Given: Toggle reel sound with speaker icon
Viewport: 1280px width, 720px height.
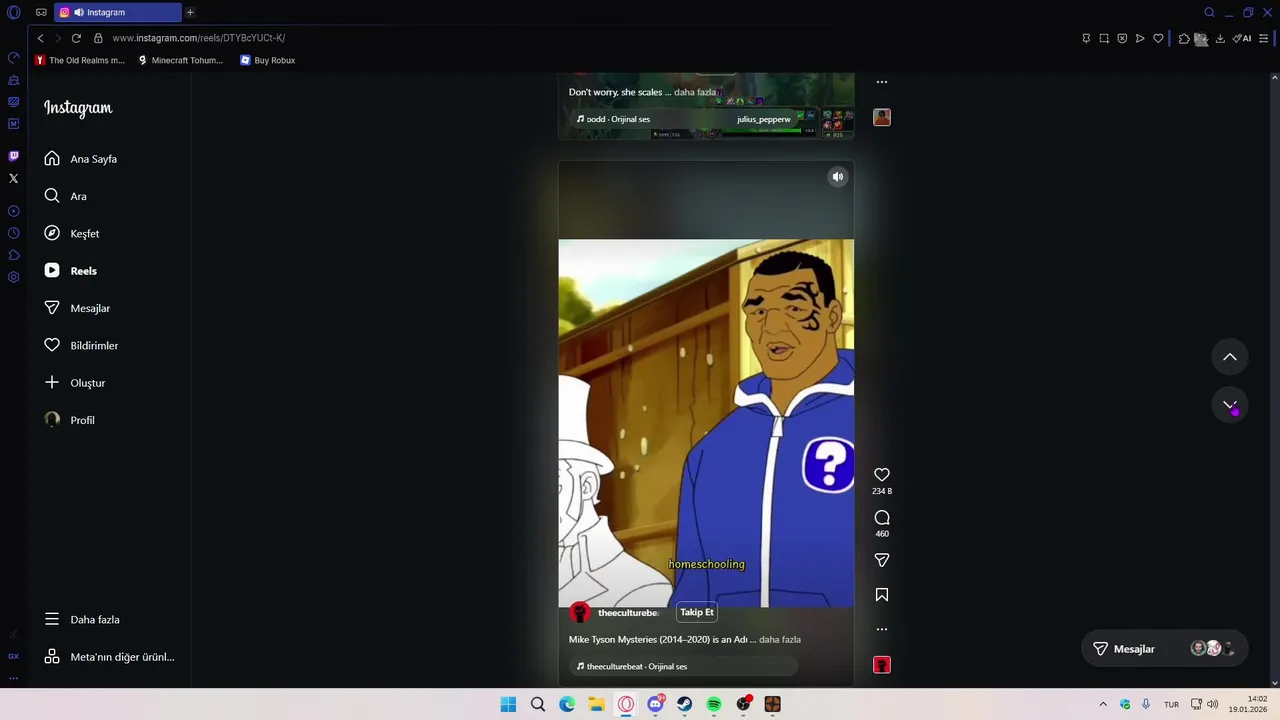Looking at the screenshot, I should click(838, 177).
